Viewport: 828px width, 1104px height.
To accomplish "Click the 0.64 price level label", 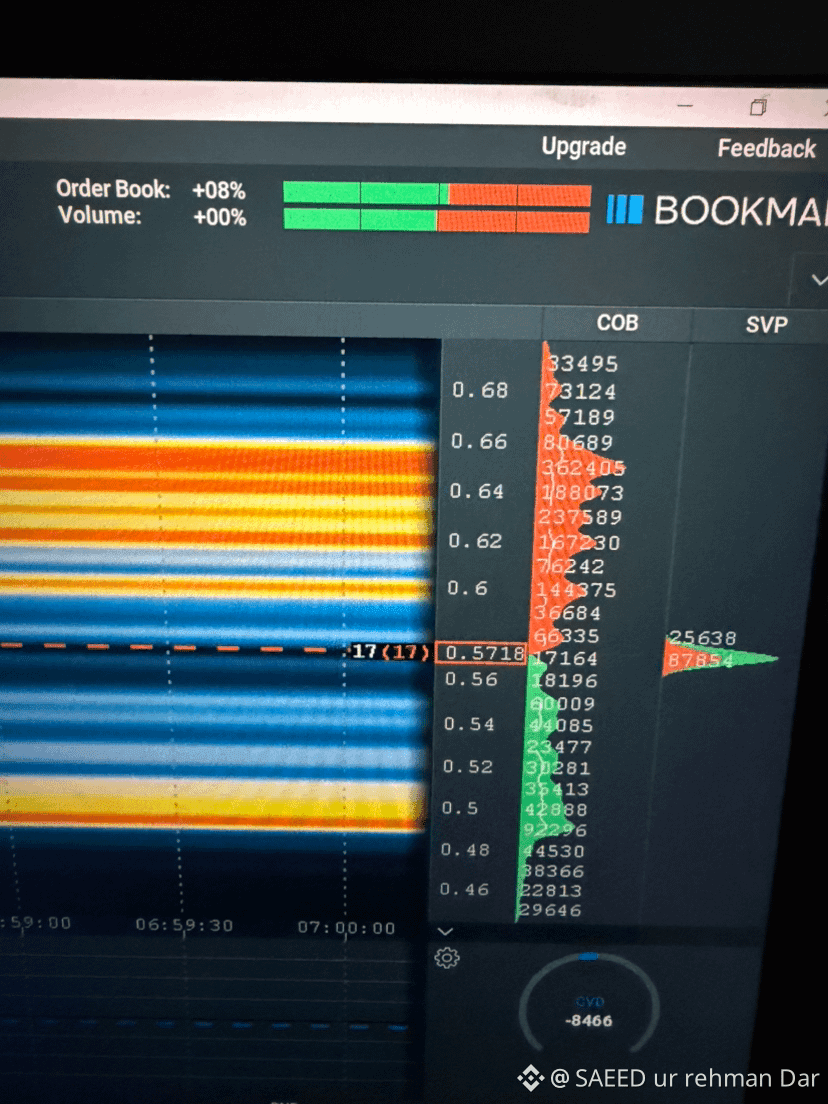I will 477,491.
